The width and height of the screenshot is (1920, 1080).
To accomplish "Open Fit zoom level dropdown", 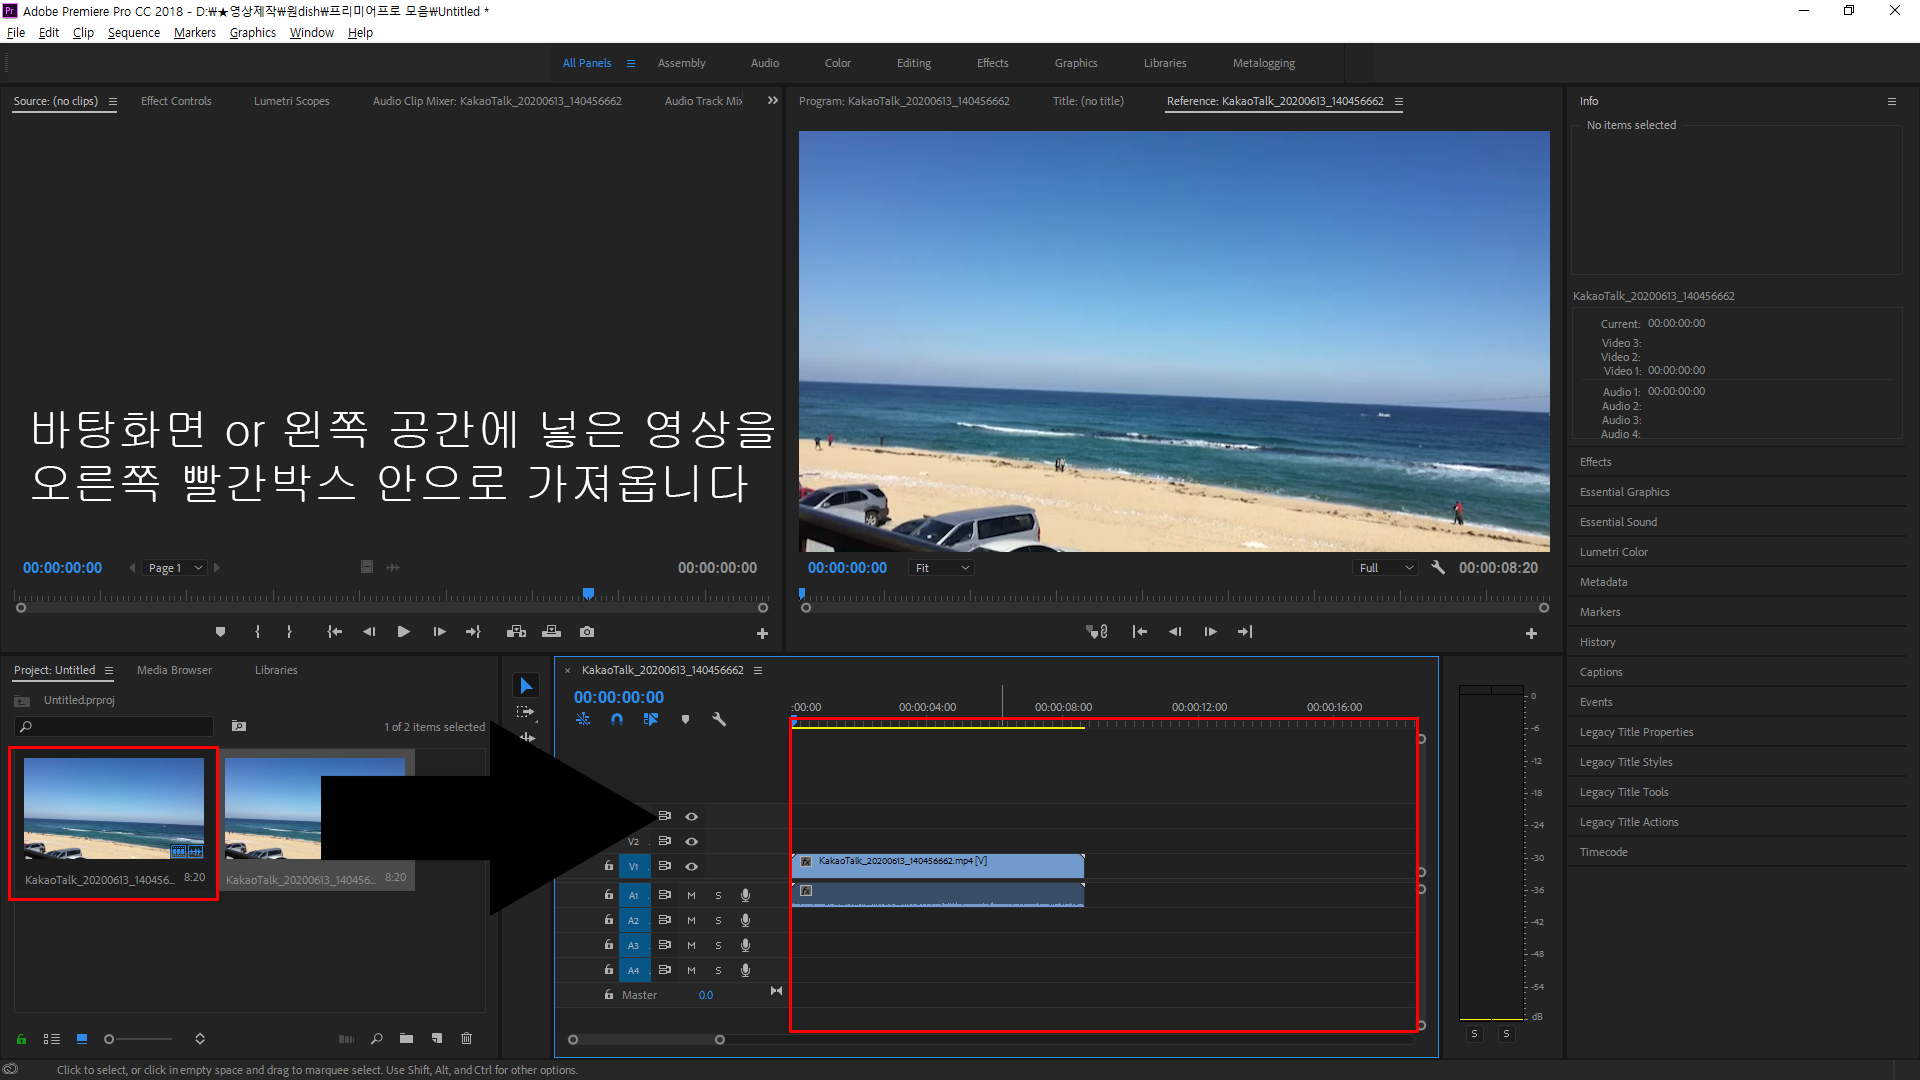I will click(x=942, y=567).
